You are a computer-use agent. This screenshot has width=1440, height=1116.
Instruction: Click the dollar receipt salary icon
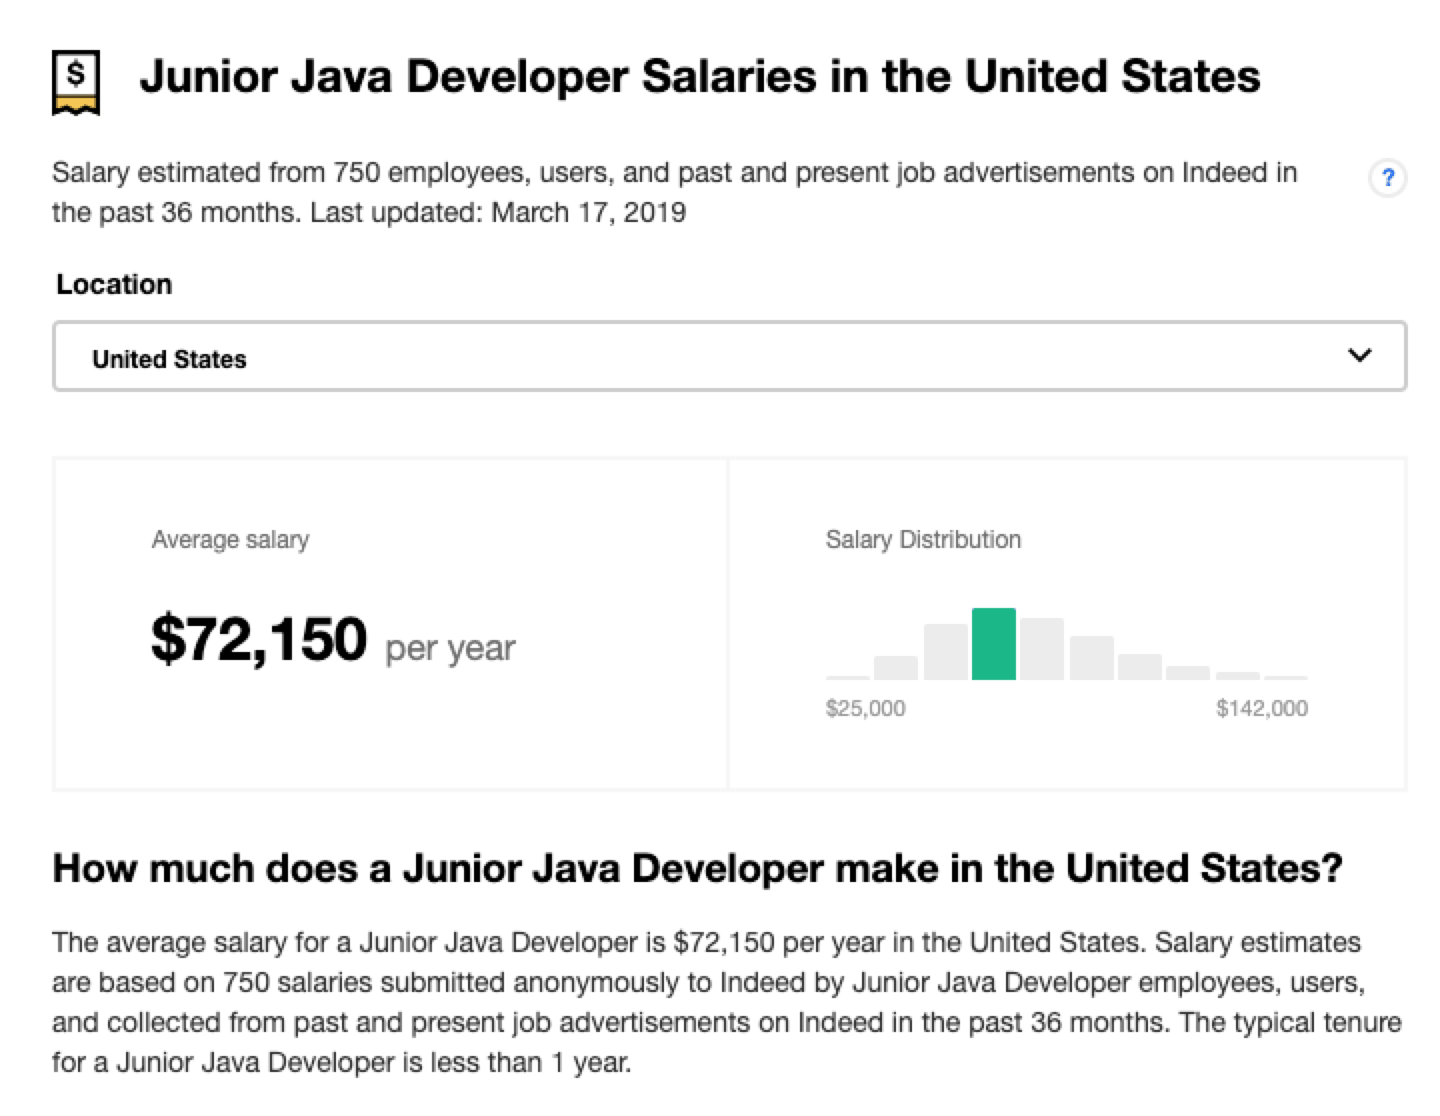[x=76, y=81]
